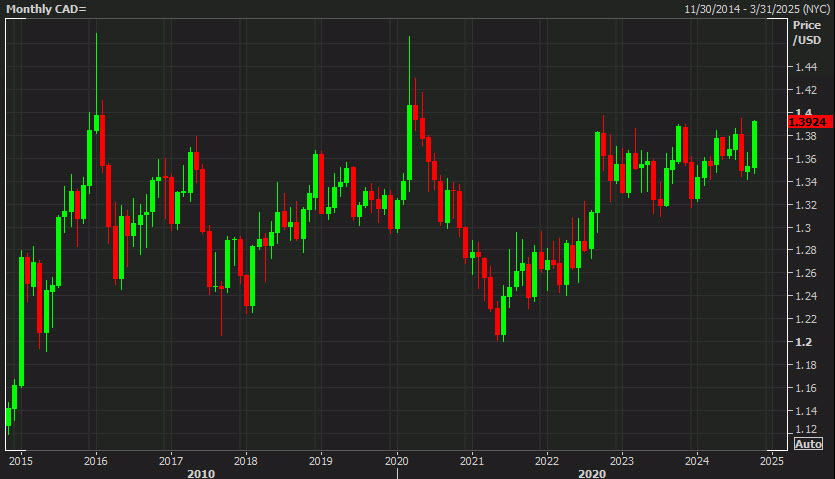The height and width of the screenshot is (479, 835).
Task: Click the 2017 year label on time axis
Action: tap(171, 461)
